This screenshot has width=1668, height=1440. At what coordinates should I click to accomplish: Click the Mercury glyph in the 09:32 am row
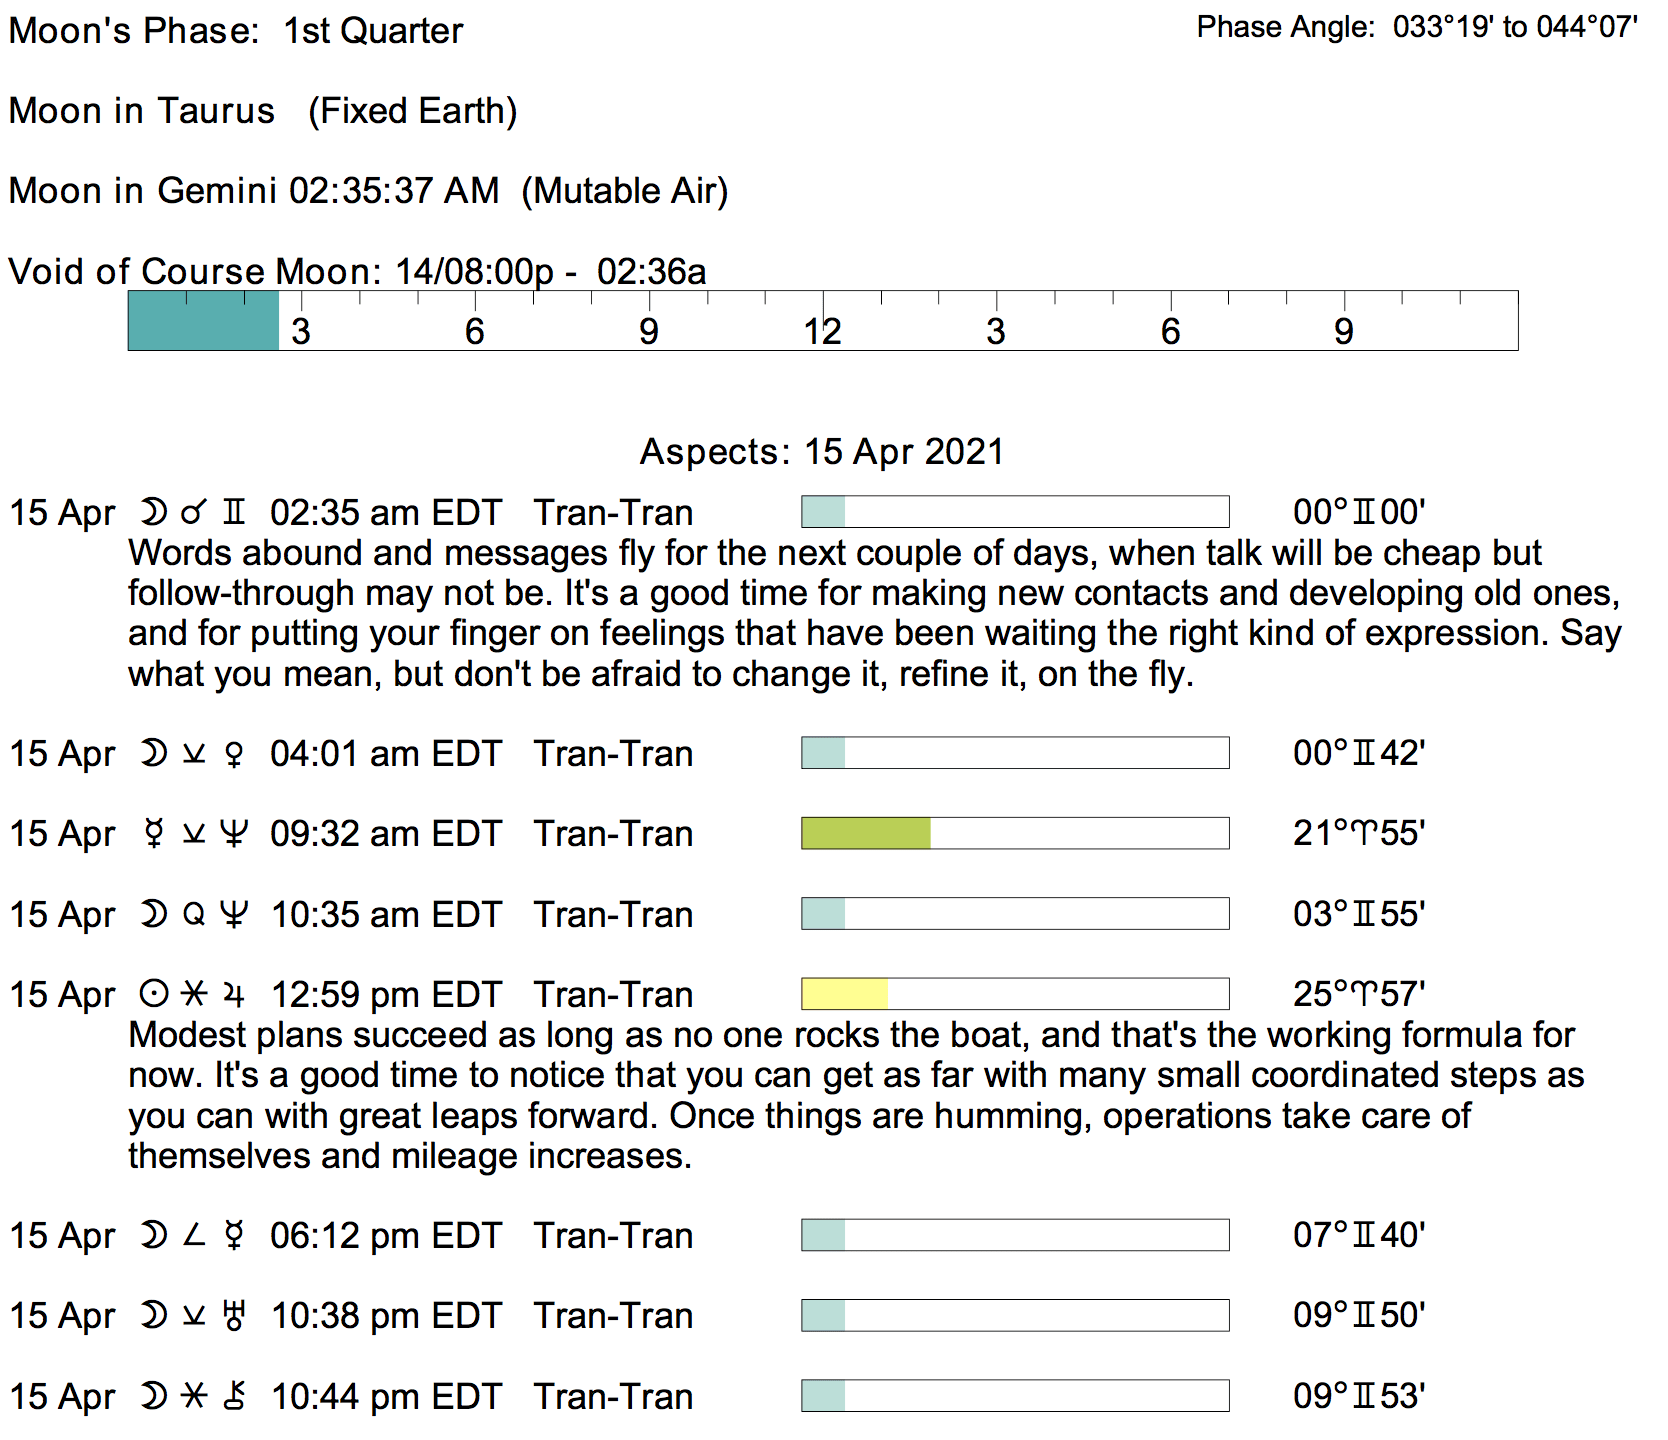pyautogui.click(x=153, y=834)
